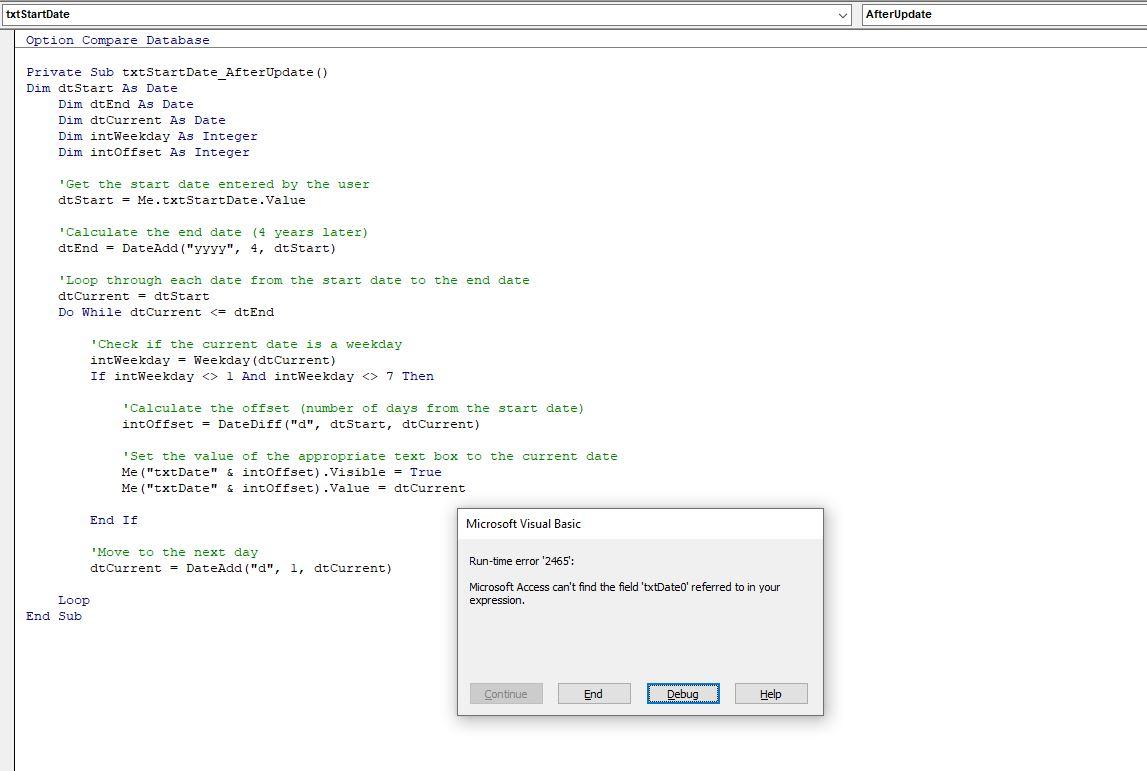
Task: Click the End button in the error dialog
Action: 594,693
